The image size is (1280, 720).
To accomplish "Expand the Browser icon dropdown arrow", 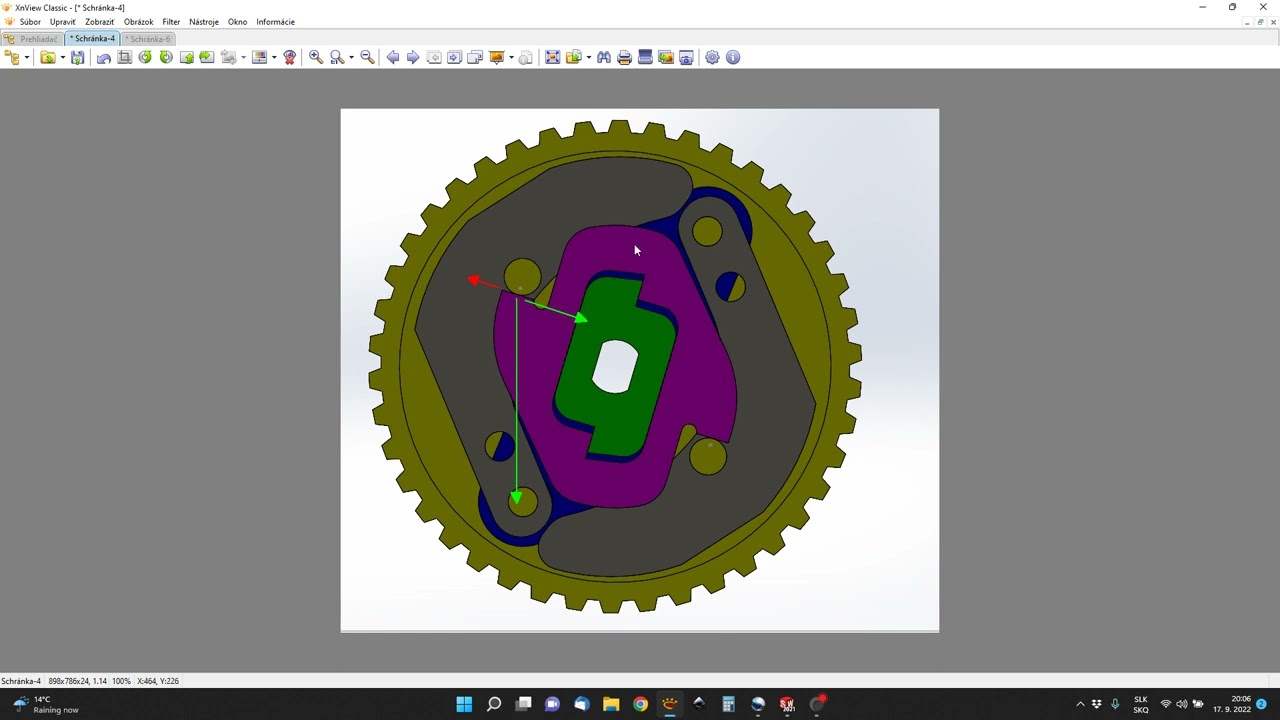I will 27,57.
